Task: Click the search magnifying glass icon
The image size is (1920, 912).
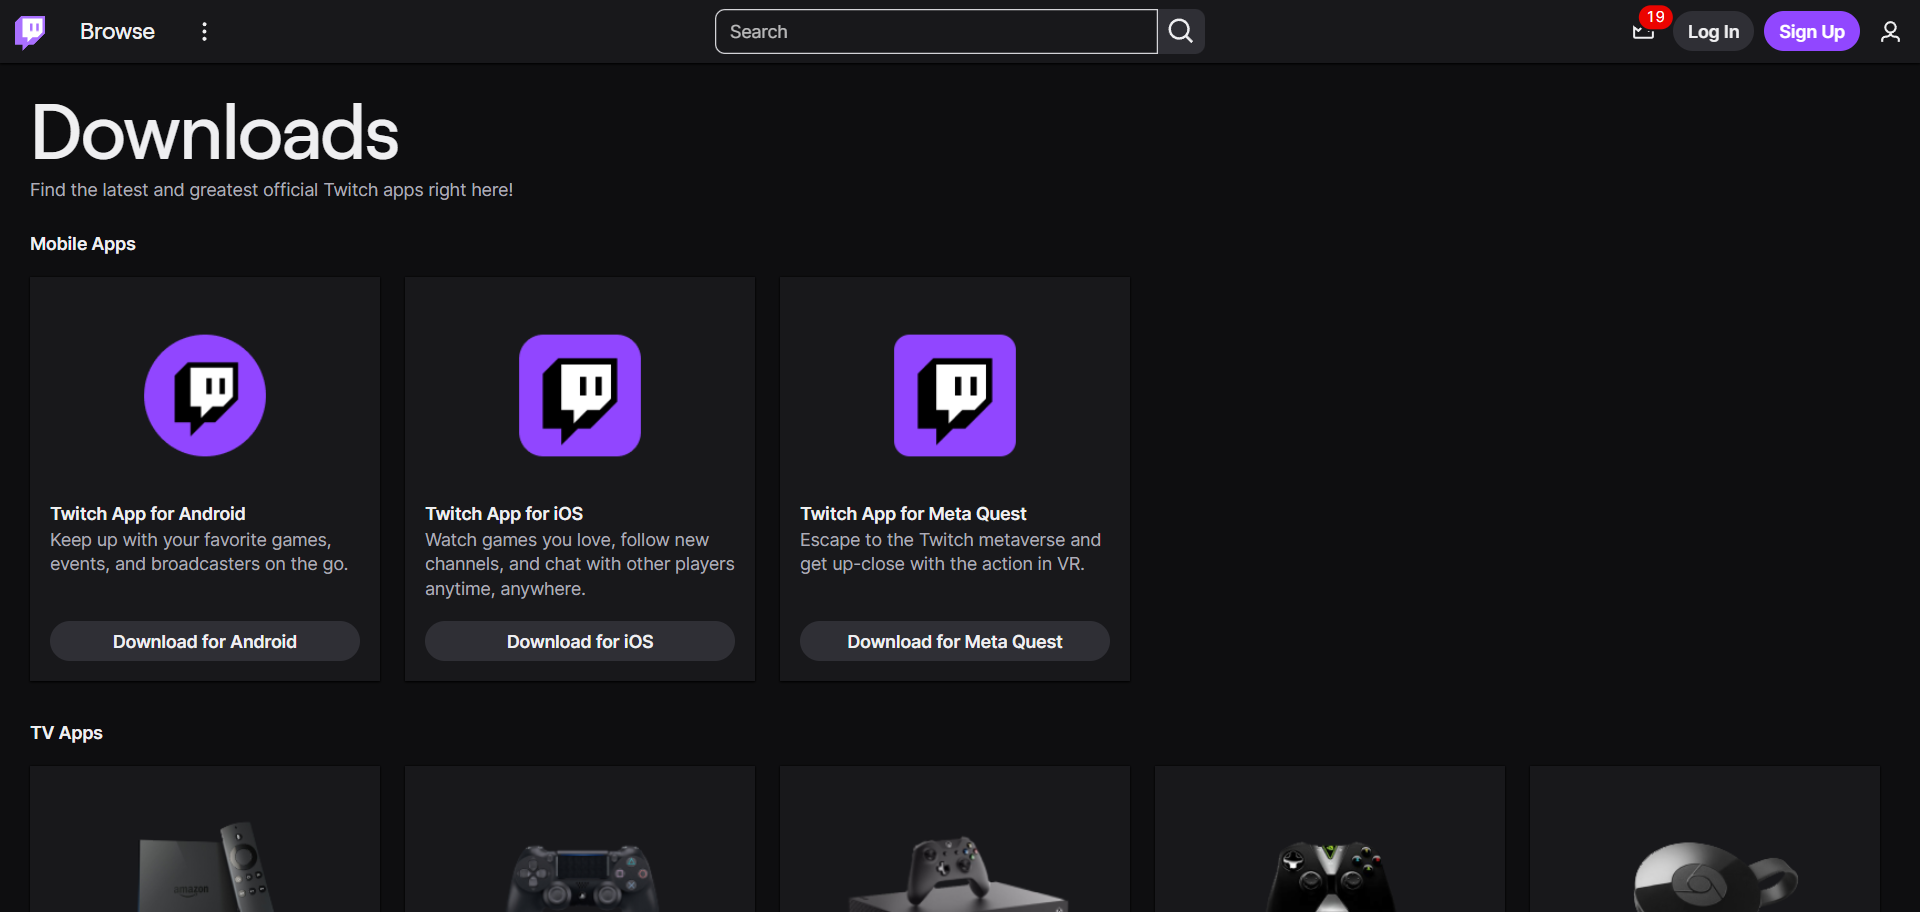Action: [1180, 31]
